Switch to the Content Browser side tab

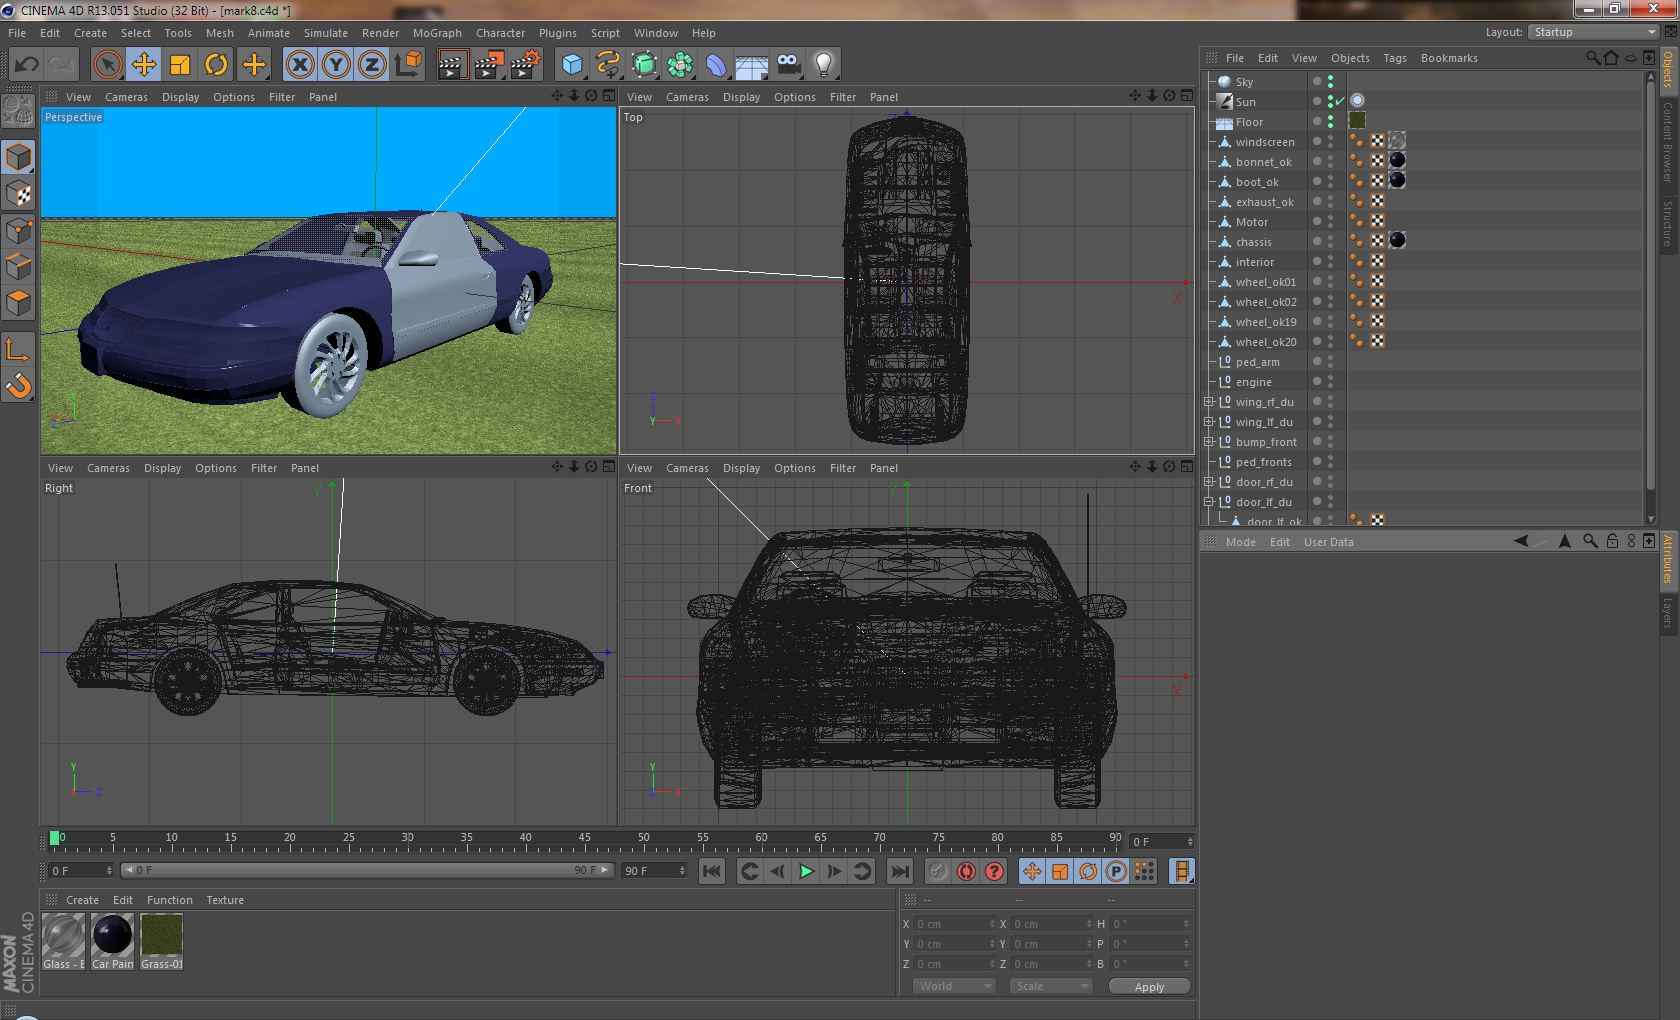click(1667, 142)
